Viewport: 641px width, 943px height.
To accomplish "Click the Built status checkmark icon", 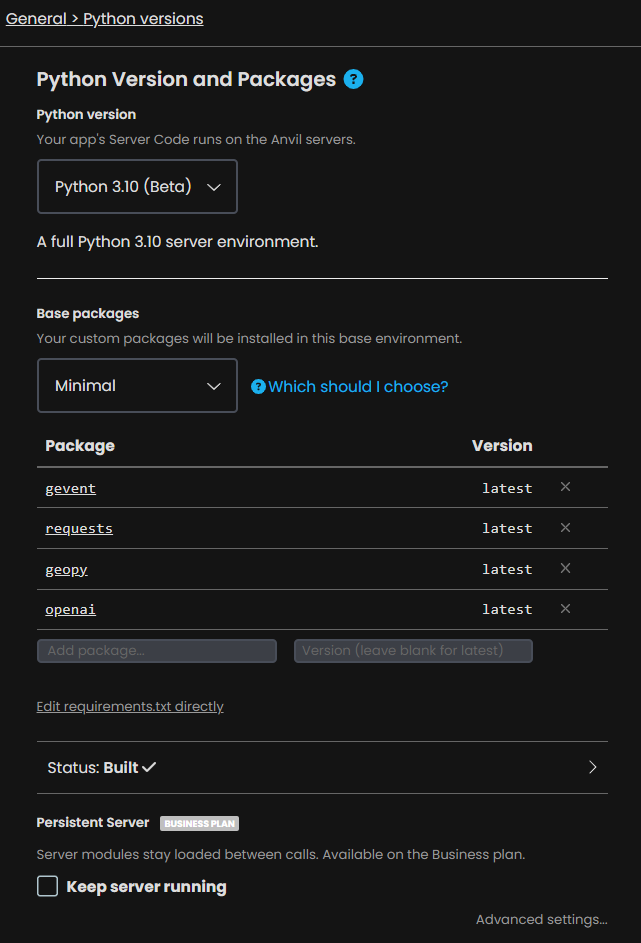I will coord(149,767).
